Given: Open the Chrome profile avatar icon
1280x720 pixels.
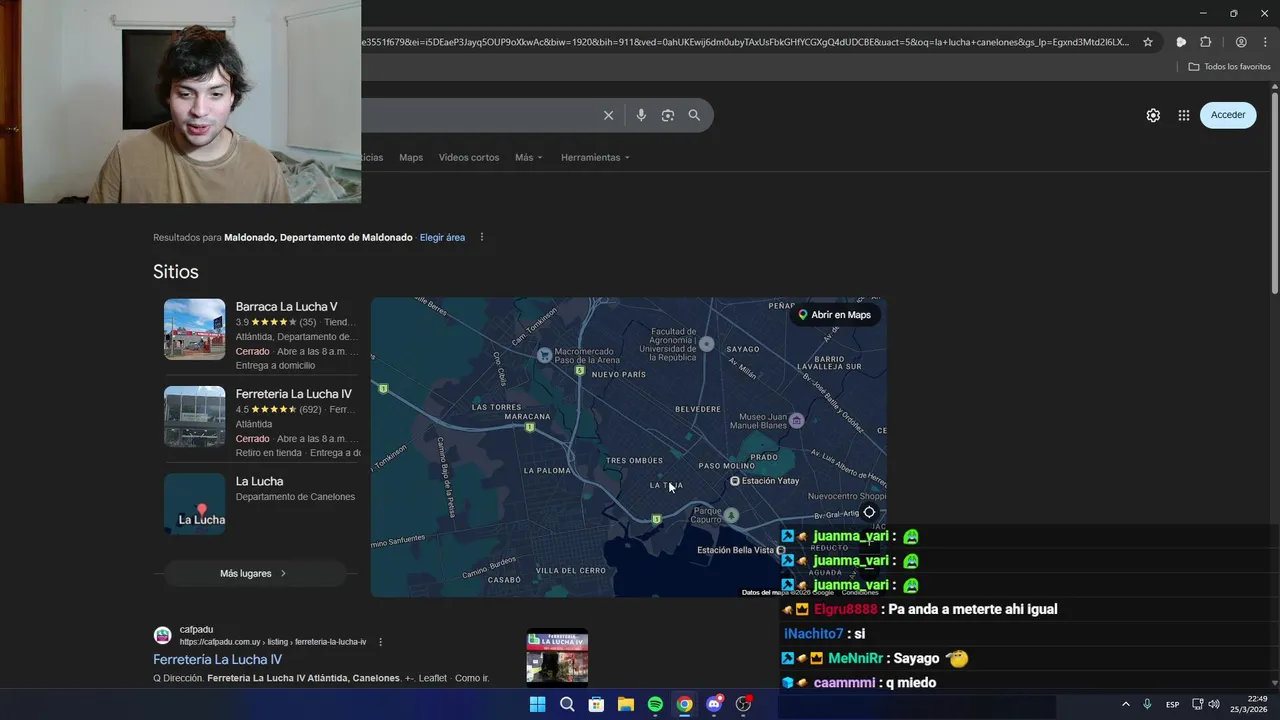Looking at the screenshot, I should click(x=1241, y=42).
